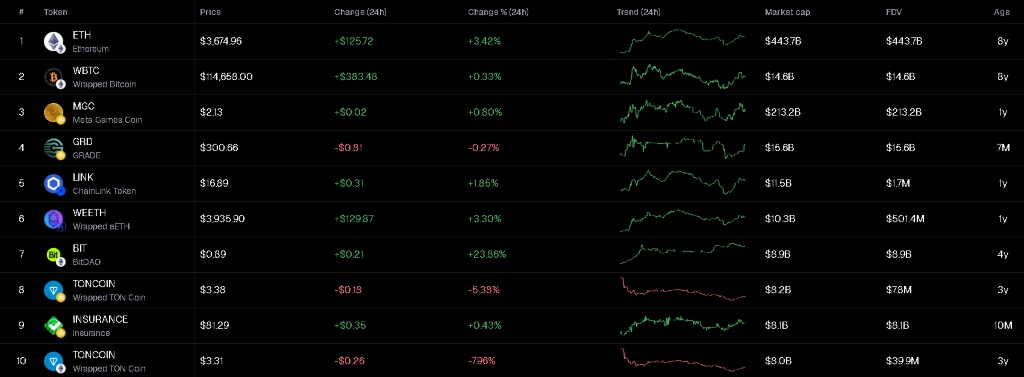The height and width of the screenshot is (377, 1024).
Task: Sort by Change % (24h) column header
Action: 498,12
